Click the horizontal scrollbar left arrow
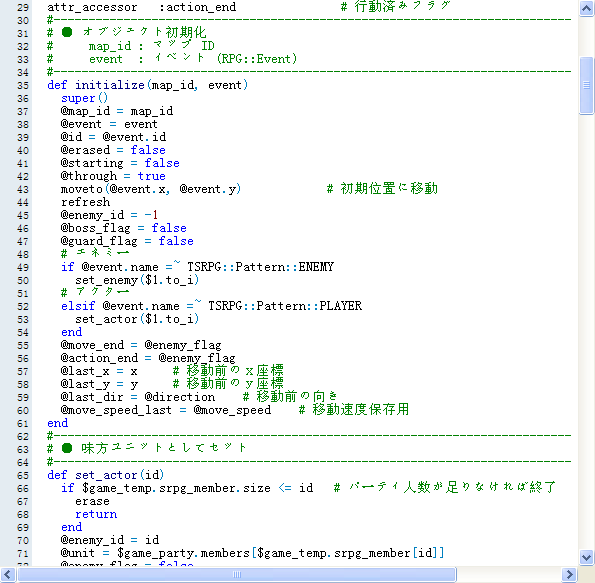The height and width of the screenshot is (583, 595). click(8, 574)
